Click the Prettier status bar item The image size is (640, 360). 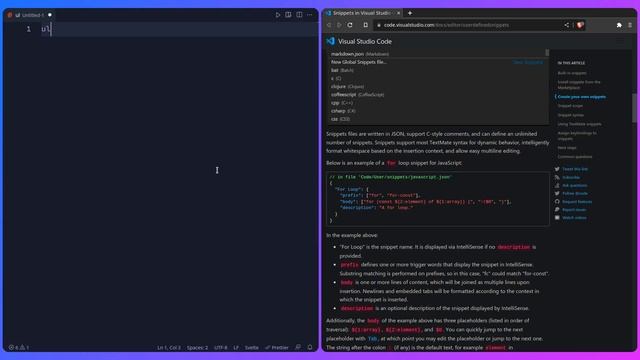[277, 348]
